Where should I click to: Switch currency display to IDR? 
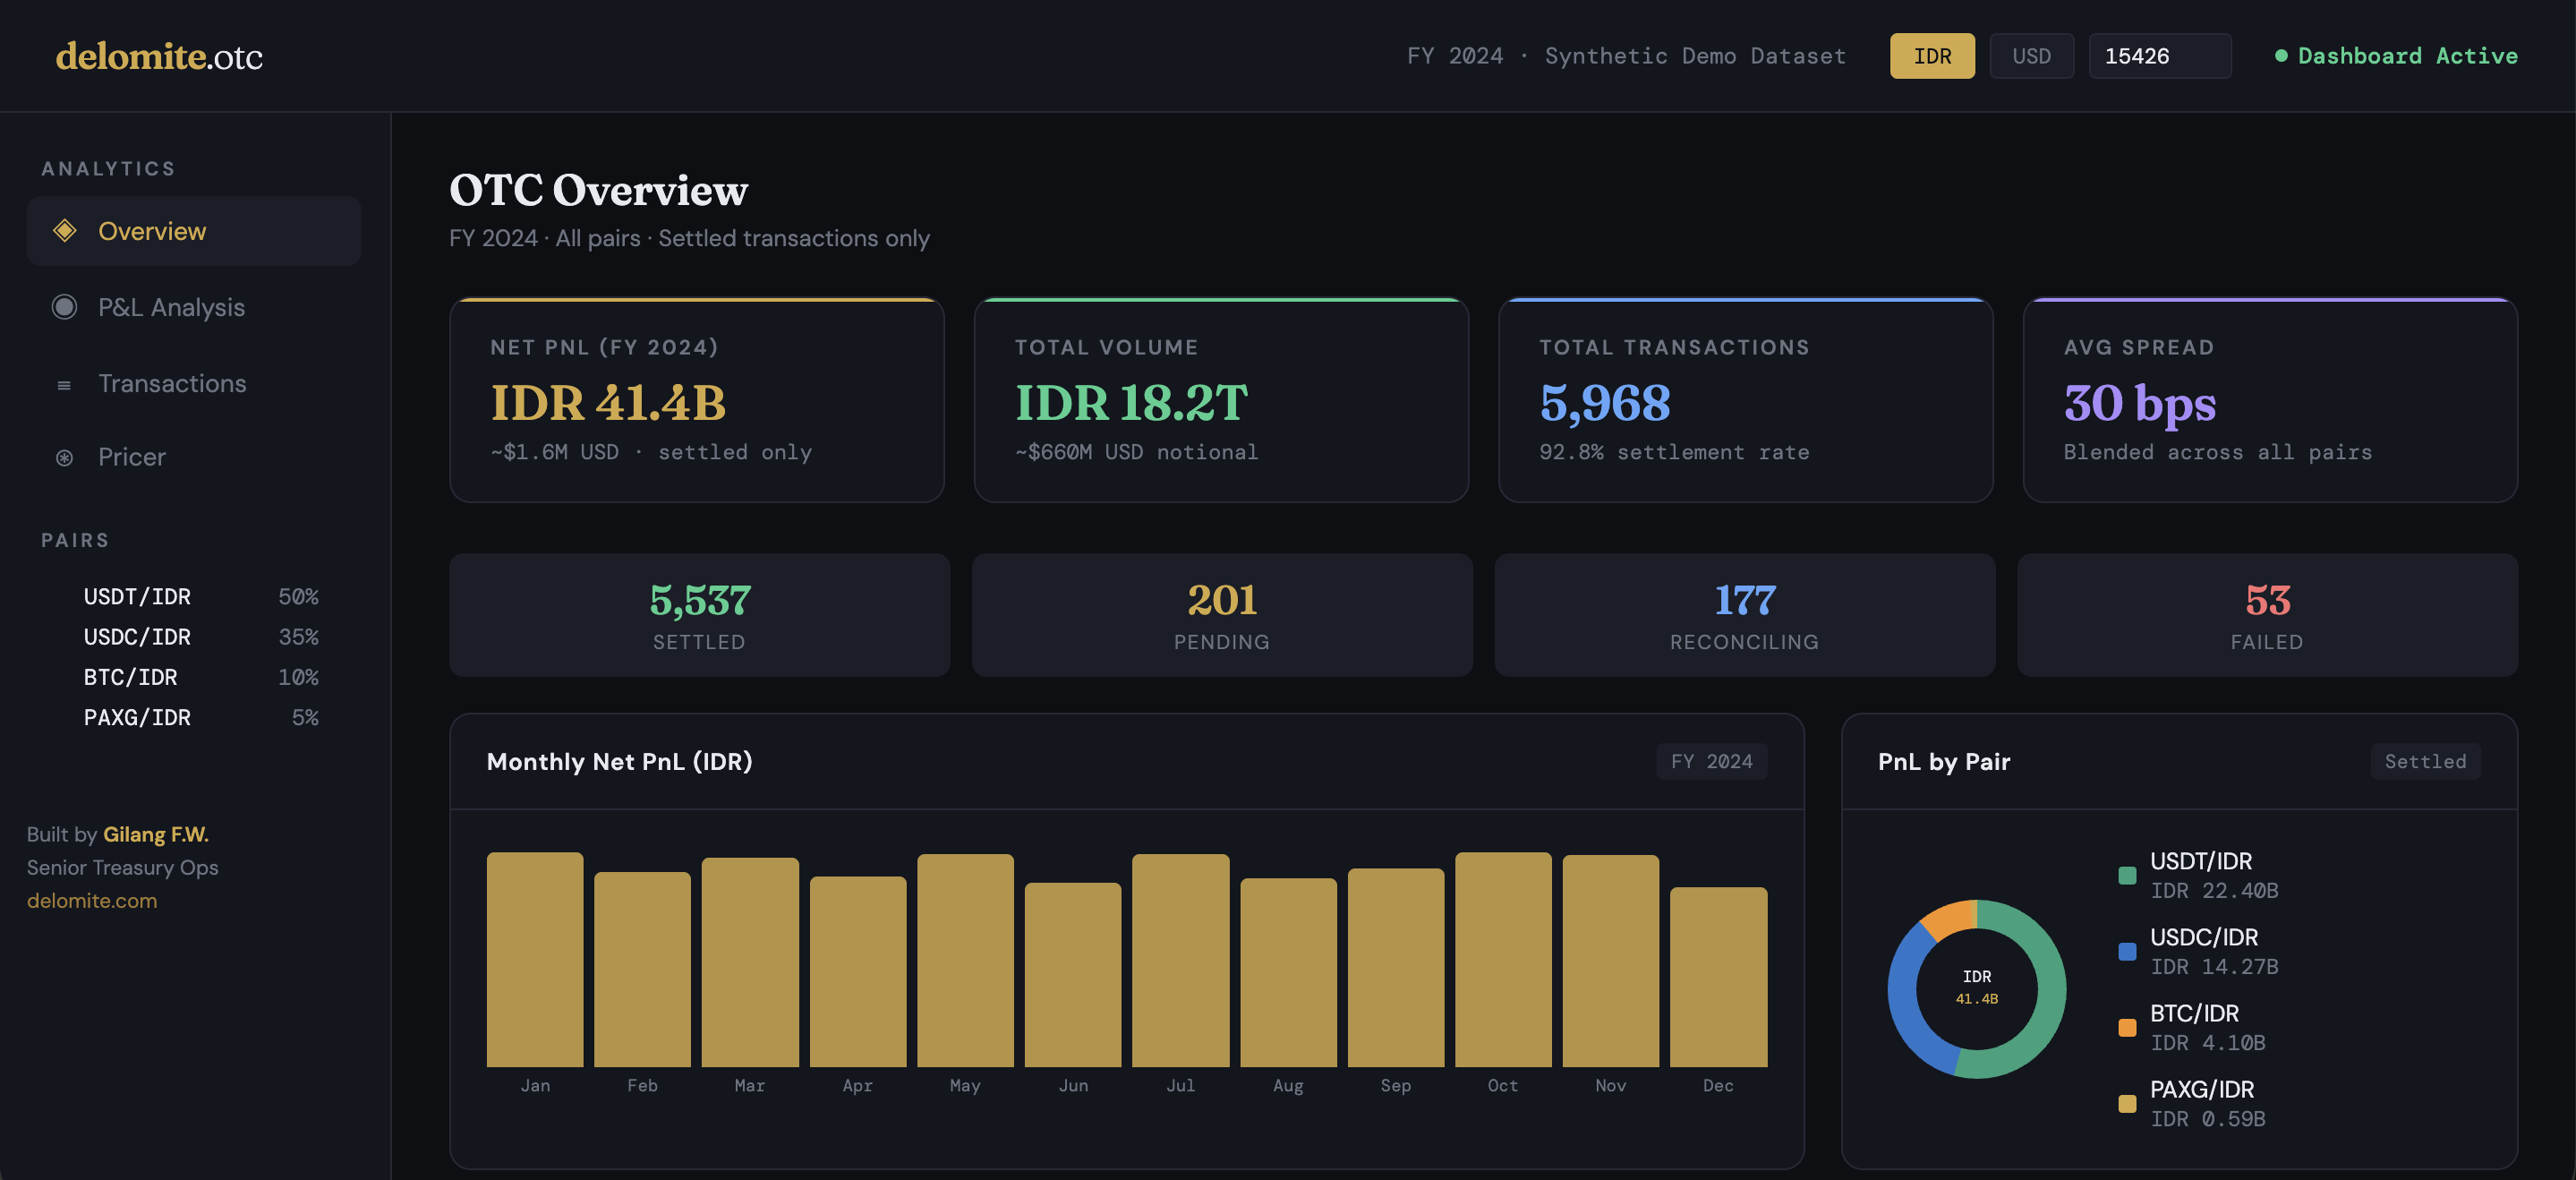1932,56
